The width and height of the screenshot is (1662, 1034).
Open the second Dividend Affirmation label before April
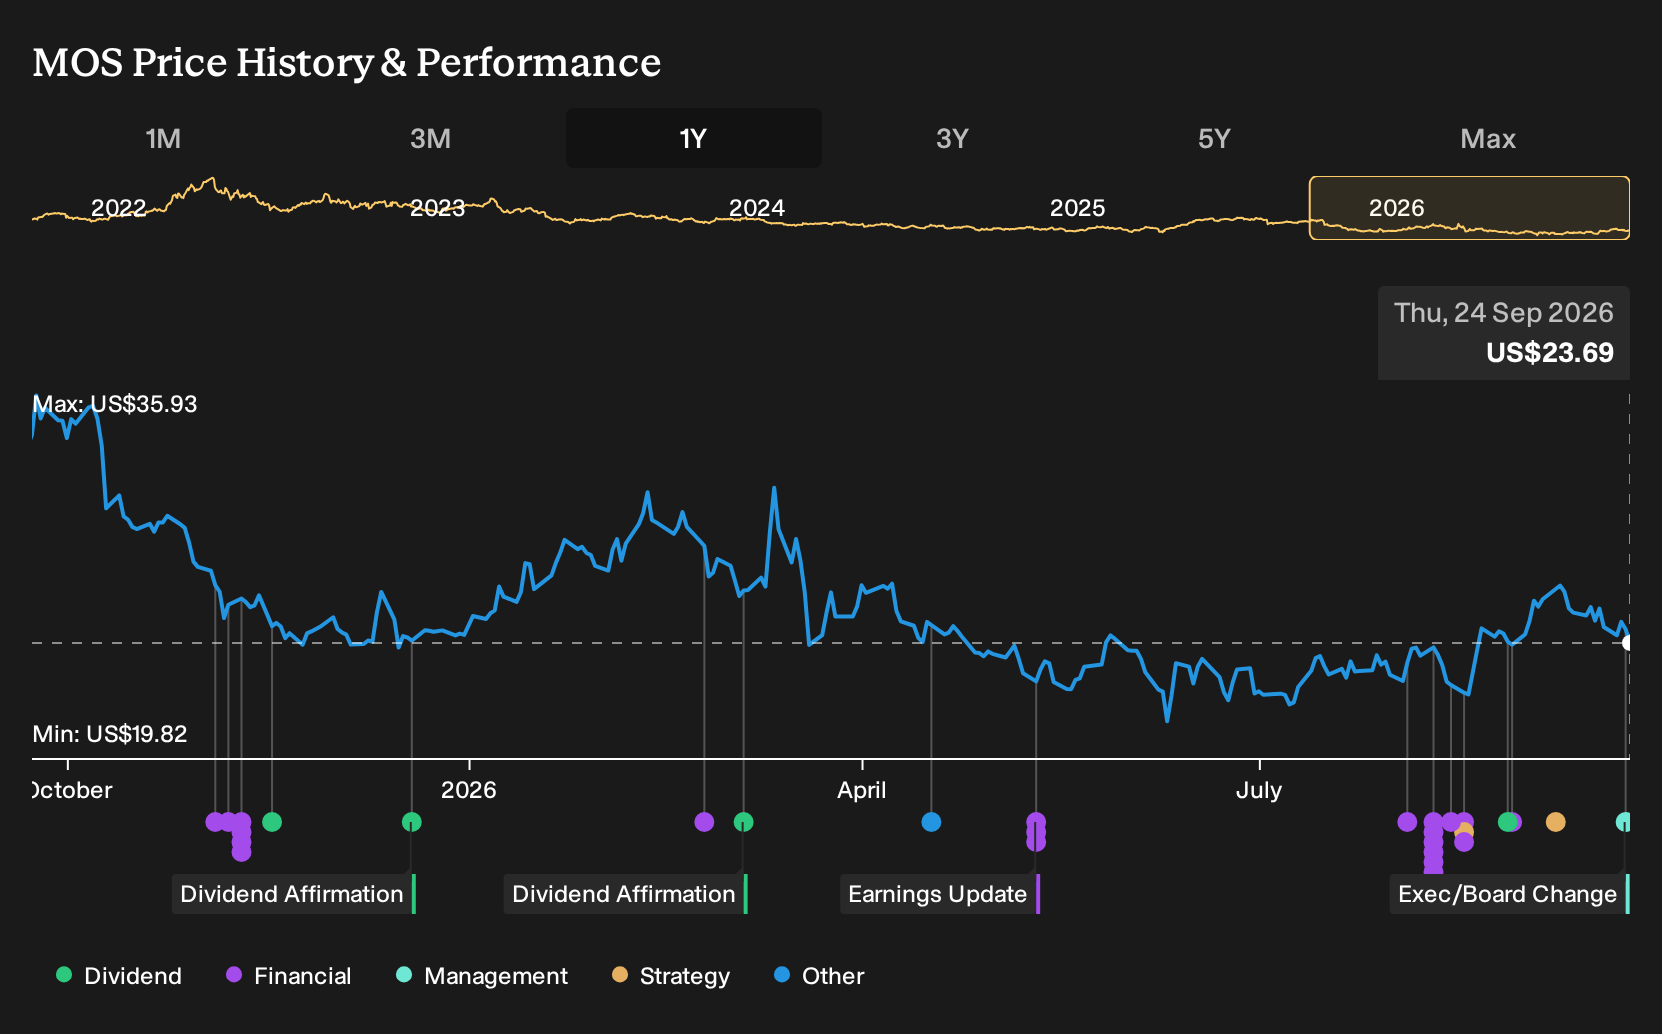click(625, 894)
